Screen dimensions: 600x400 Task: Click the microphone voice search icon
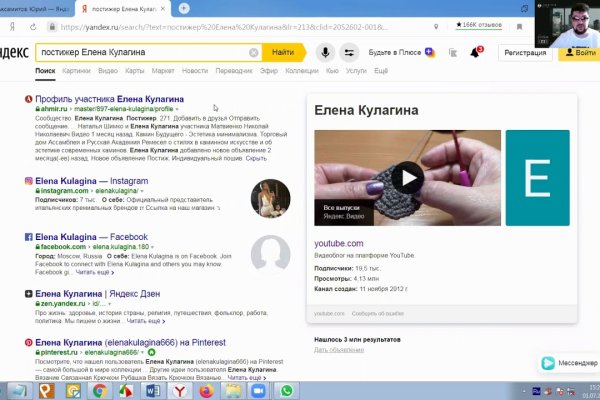click(x=325, y=52)
